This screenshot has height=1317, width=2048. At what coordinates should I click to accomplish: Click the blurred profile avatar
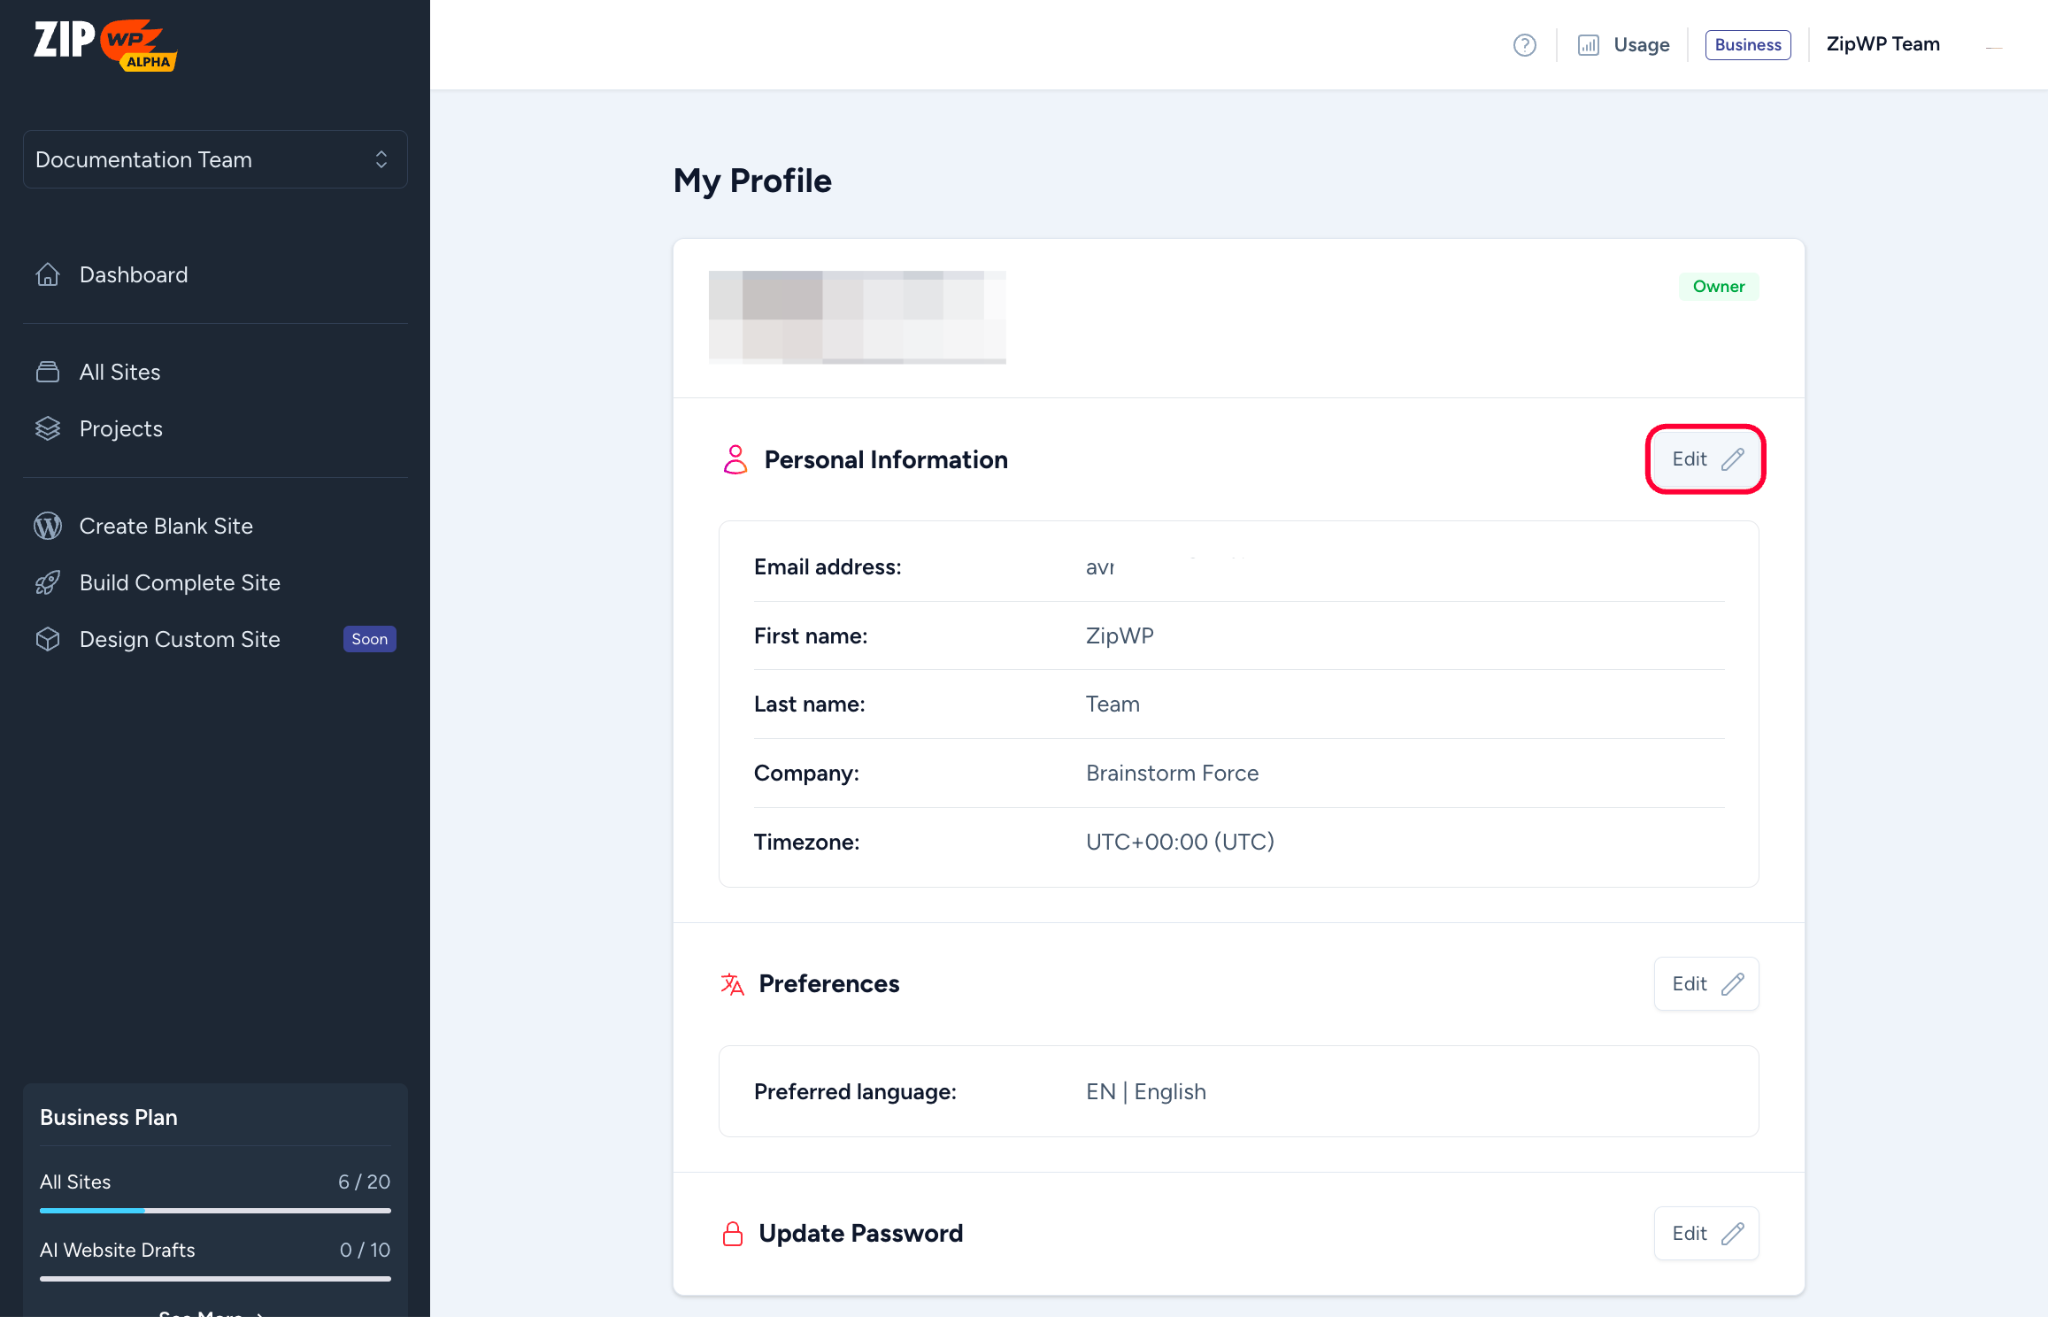[857, 317]
